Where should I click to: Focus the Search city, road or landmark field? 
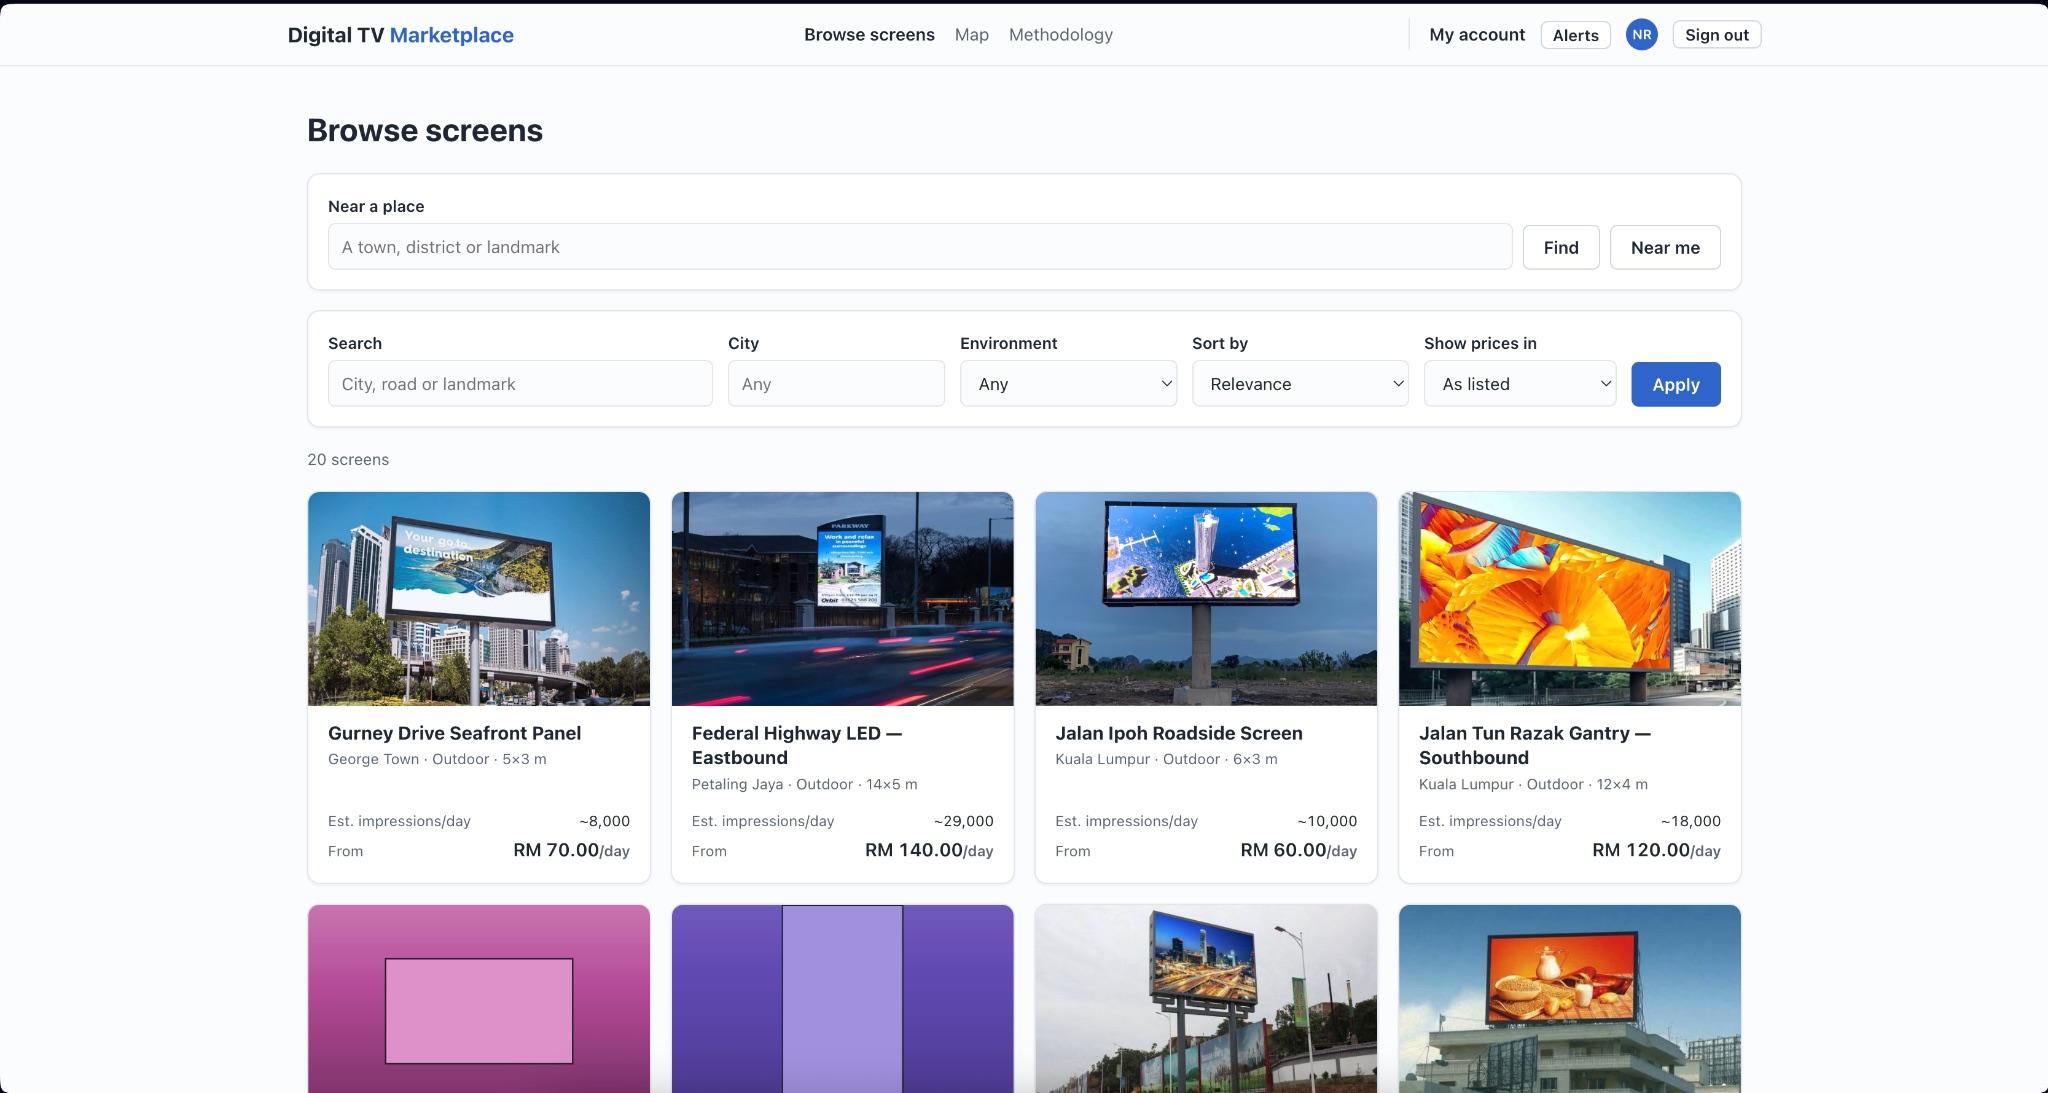(x=520, y=384)
